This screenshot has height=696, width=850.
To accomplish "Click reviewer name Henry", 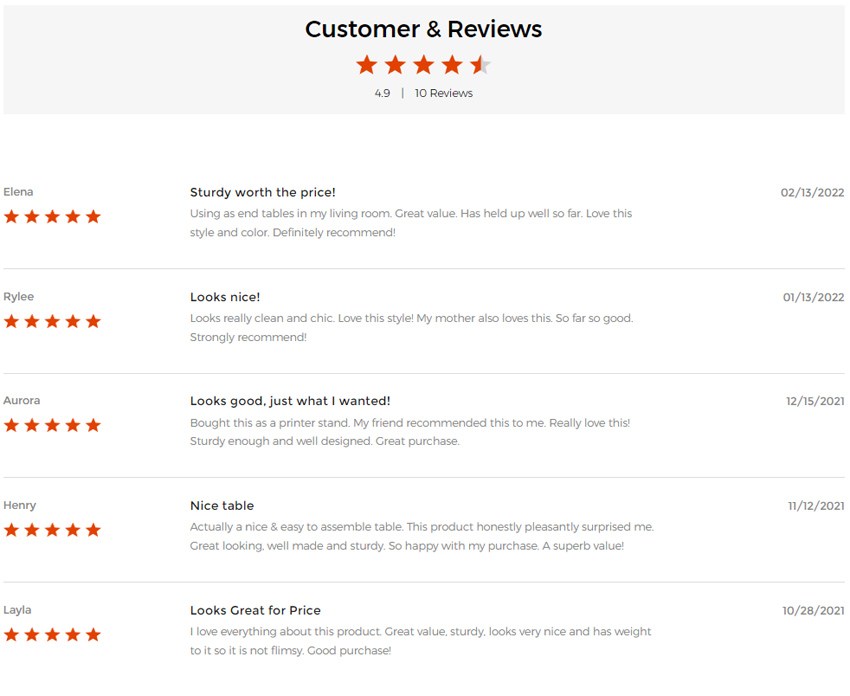I will pyautogui.click(x=20, y=506).
